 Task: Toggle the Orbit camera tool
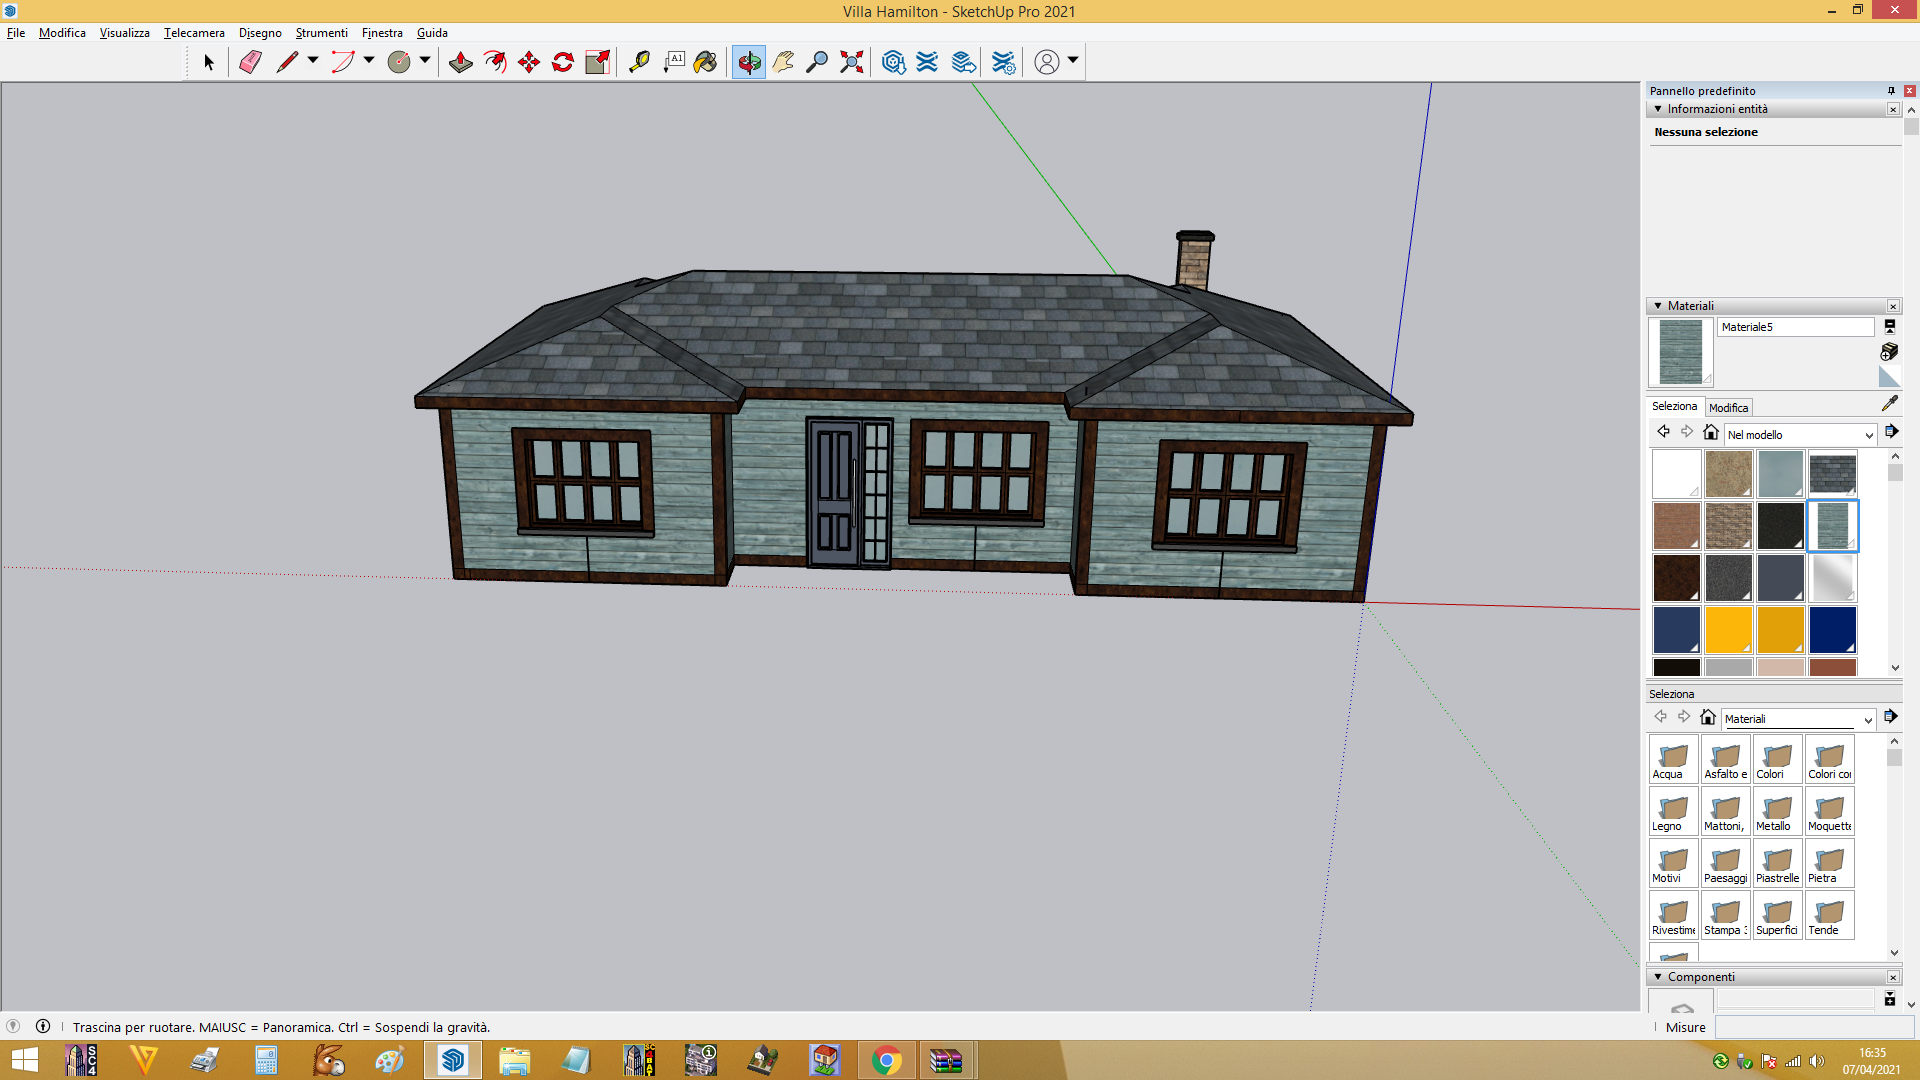(x=748, y=62)
